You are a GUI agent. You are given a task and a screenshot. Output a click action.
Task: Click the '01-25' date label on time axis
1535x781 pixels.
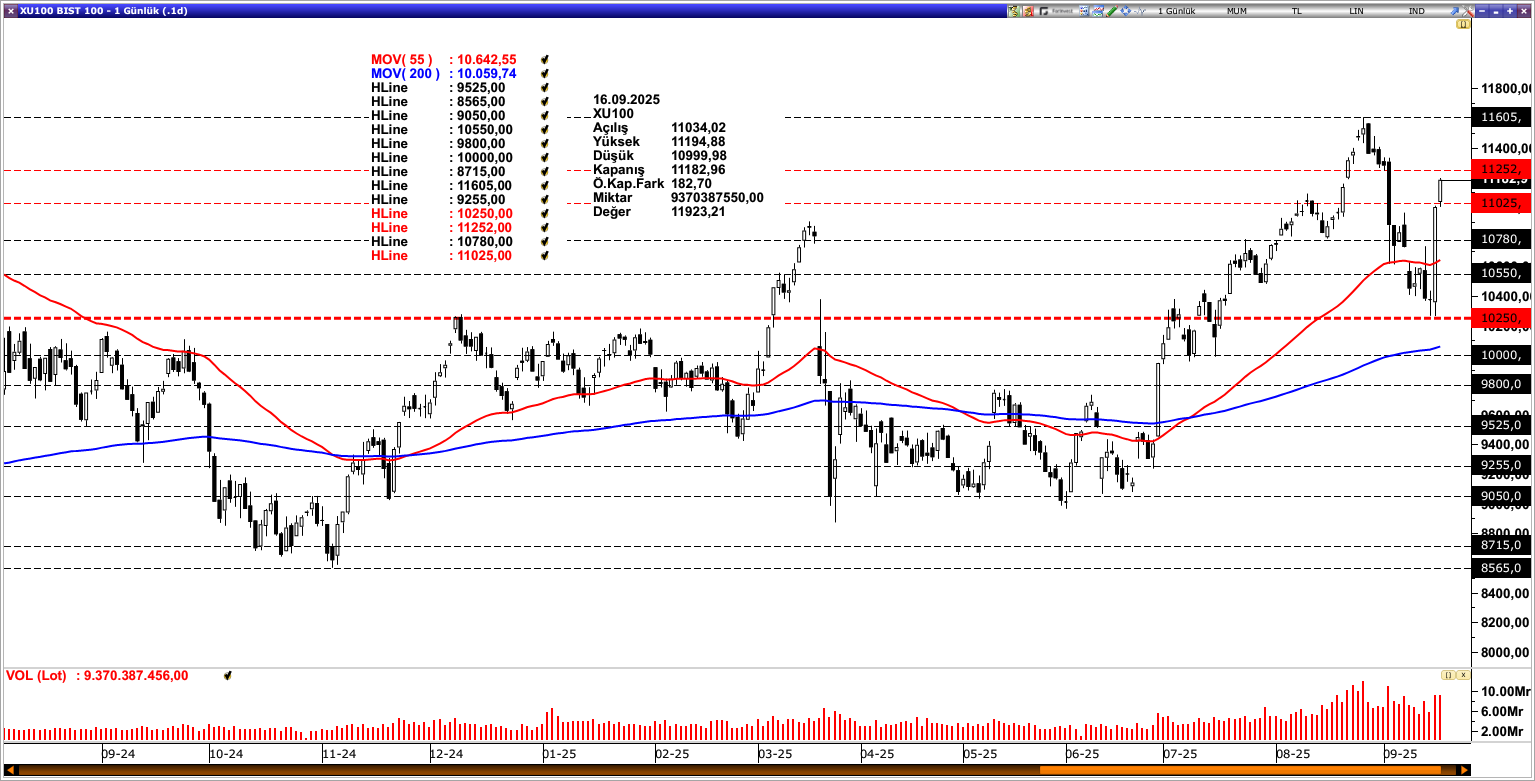point(560,753)
